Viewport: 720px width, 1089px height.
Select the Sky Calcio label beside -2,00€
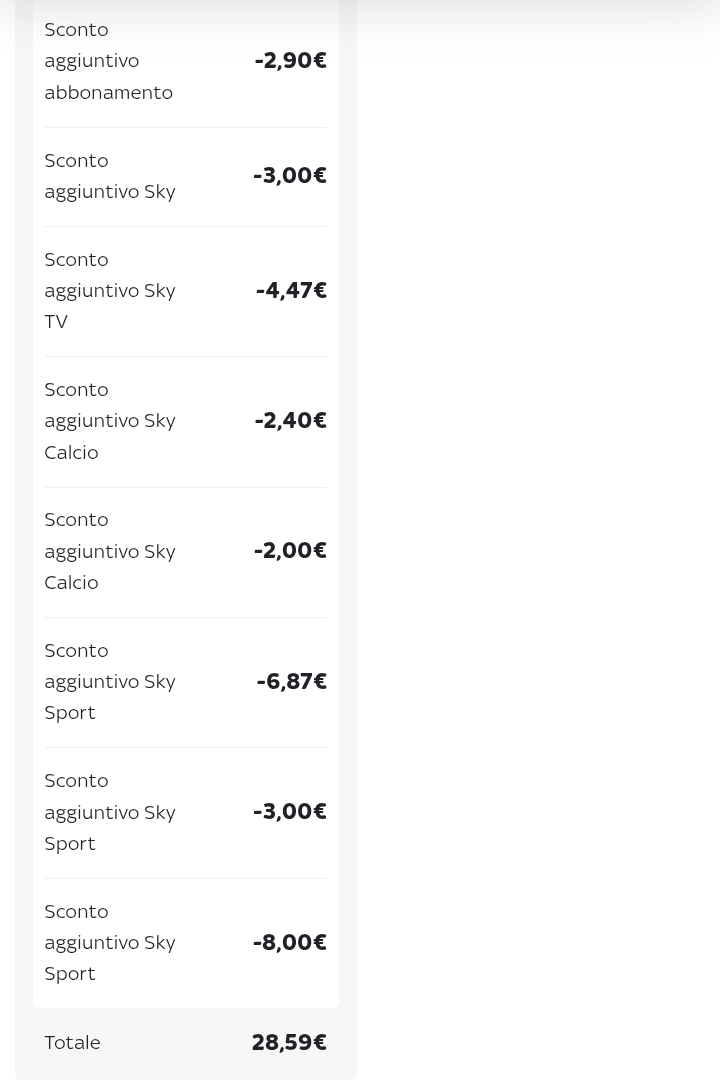point(110,551)
